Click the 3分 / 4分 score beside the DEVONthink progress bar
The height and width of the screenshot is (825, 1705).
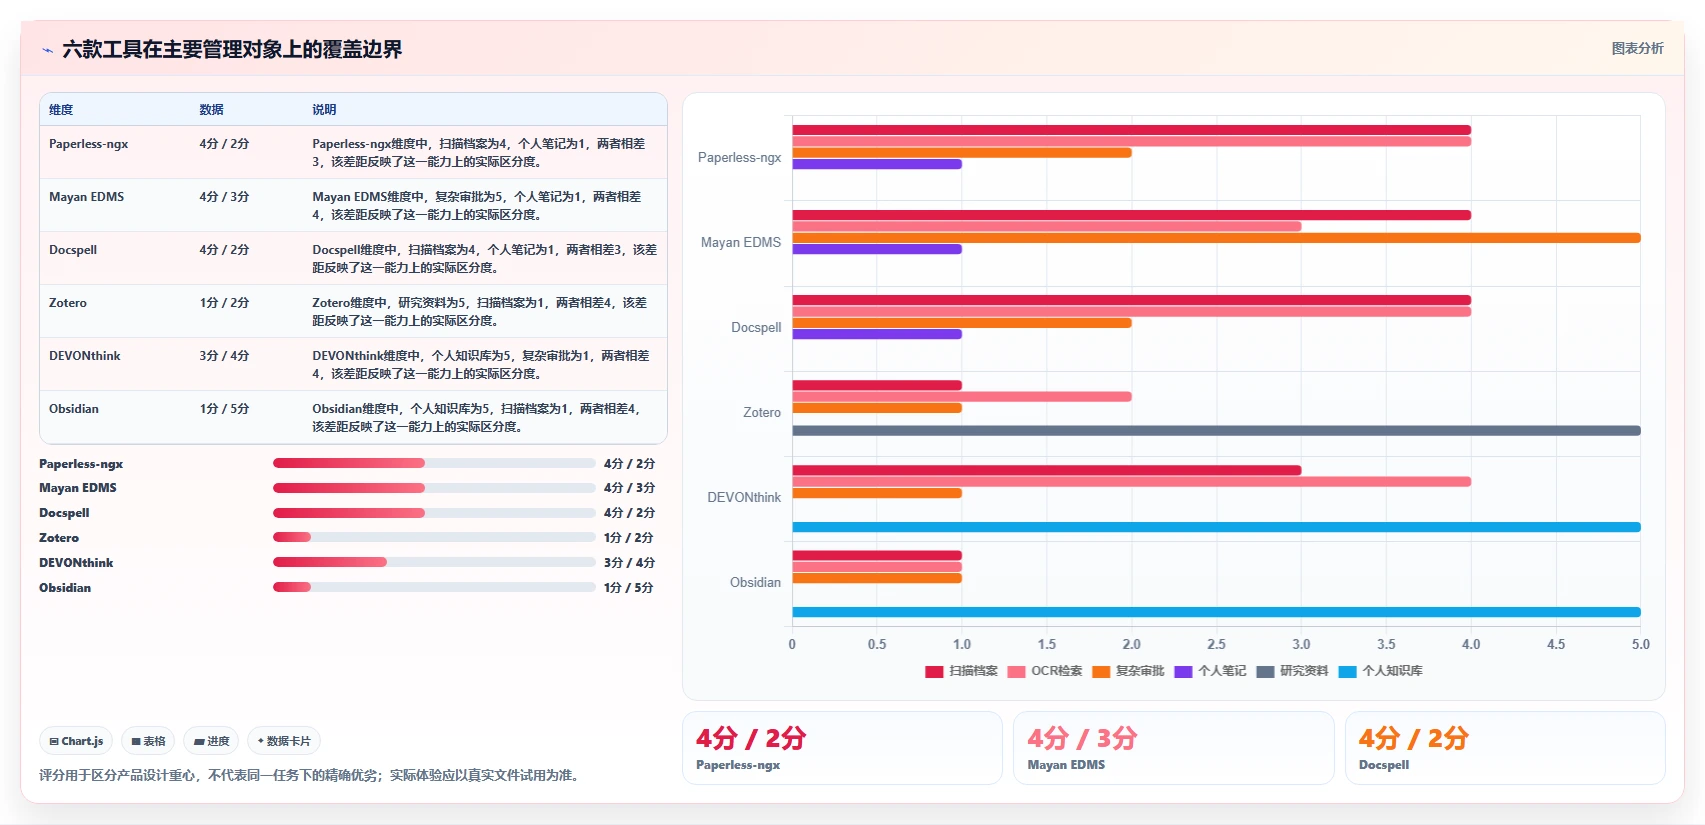(629, 563)
